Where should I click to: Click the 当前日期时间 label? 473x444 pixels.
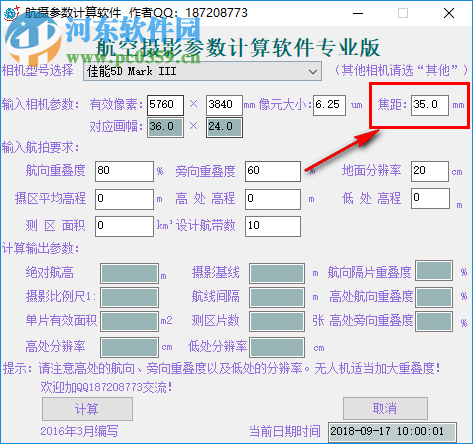(x=285, y=431)
